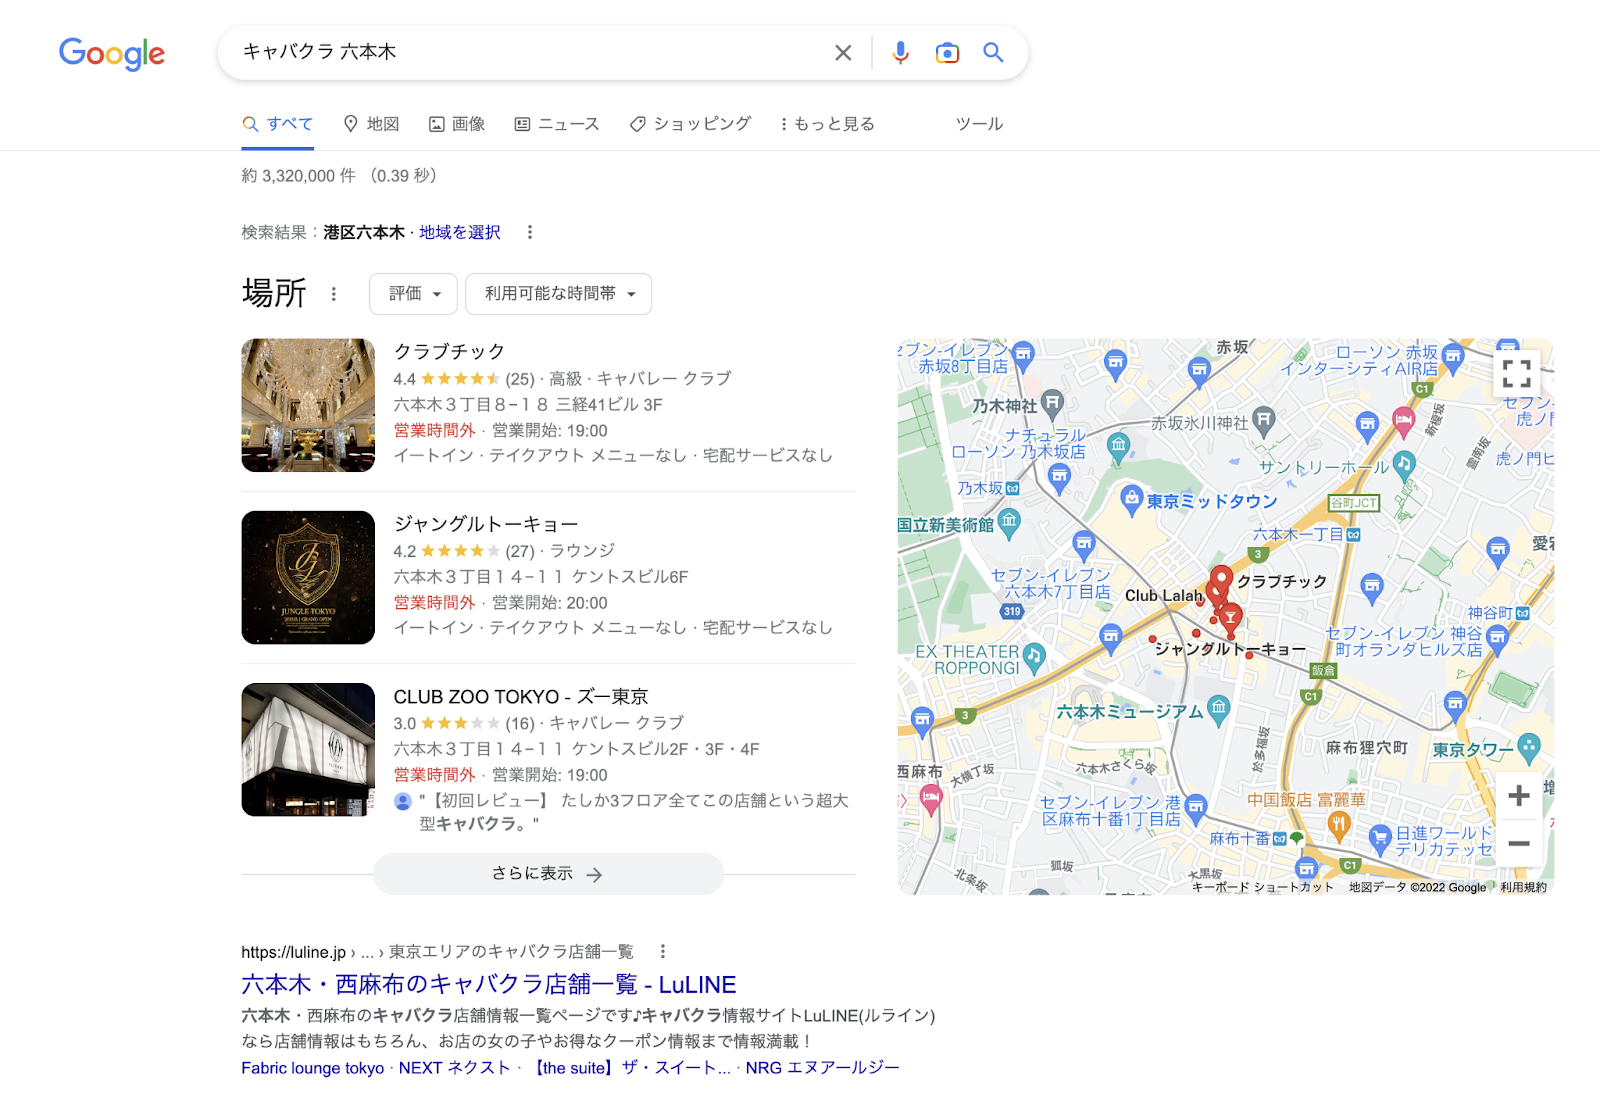This screenshot has width=1600, height=1094.
Task: Click the Google logo
Action: point(112,54)
